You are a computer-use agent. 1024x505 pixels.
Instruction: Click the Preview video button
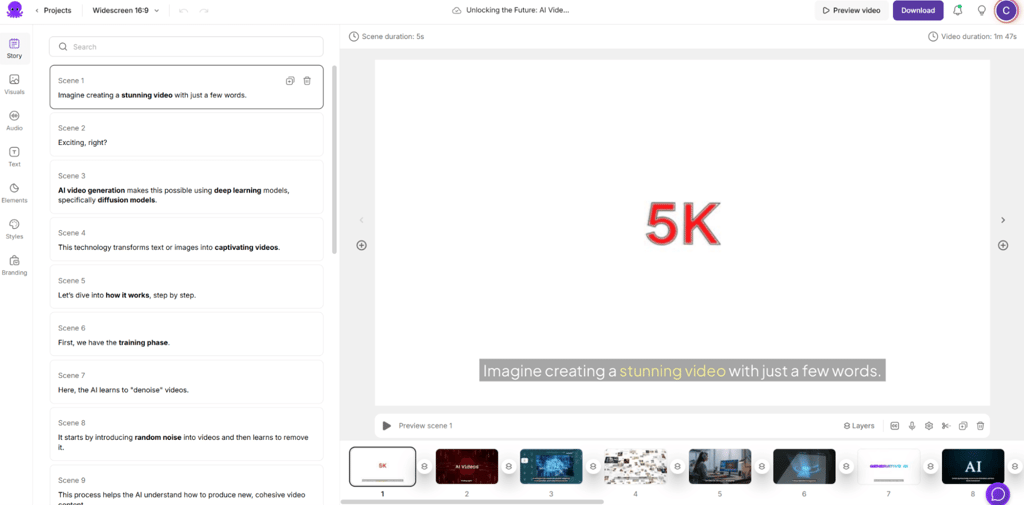(x=851, y=10)
